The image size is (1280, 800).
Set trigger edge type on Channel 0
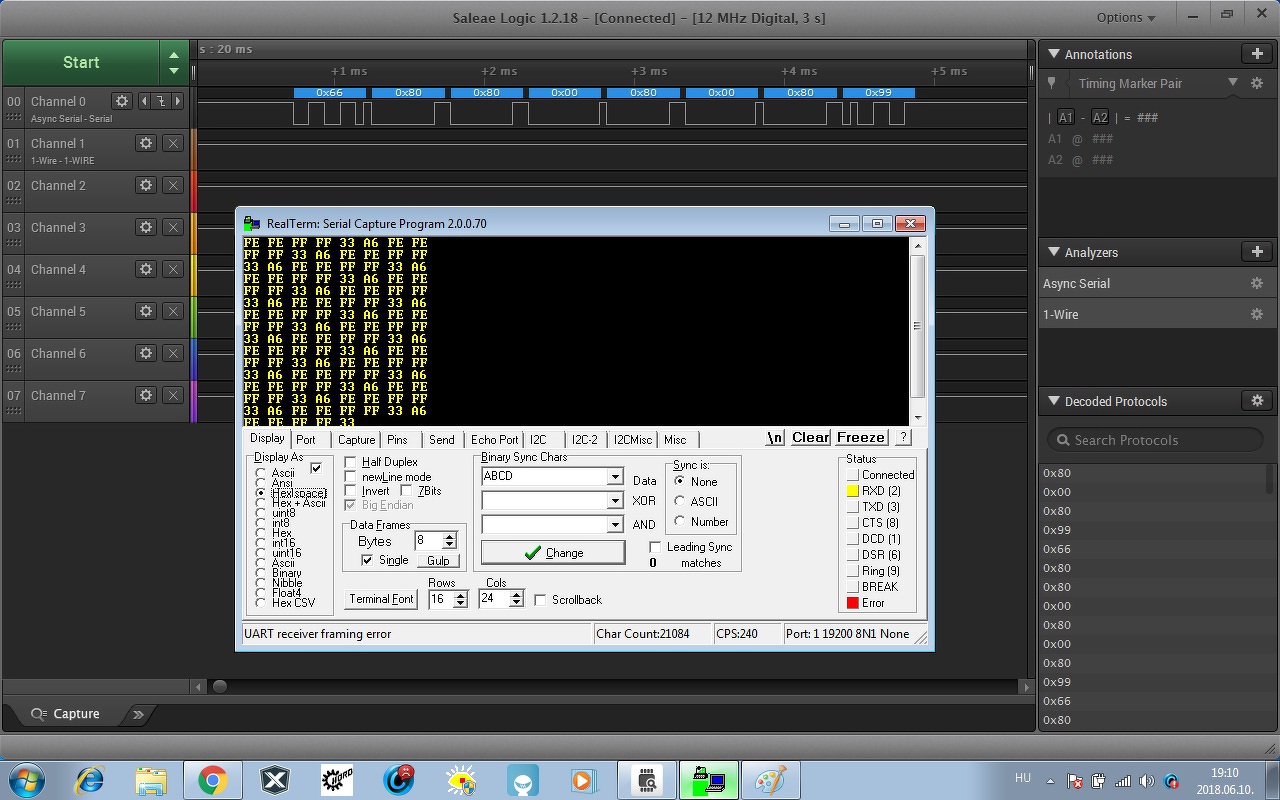point(161,101)
